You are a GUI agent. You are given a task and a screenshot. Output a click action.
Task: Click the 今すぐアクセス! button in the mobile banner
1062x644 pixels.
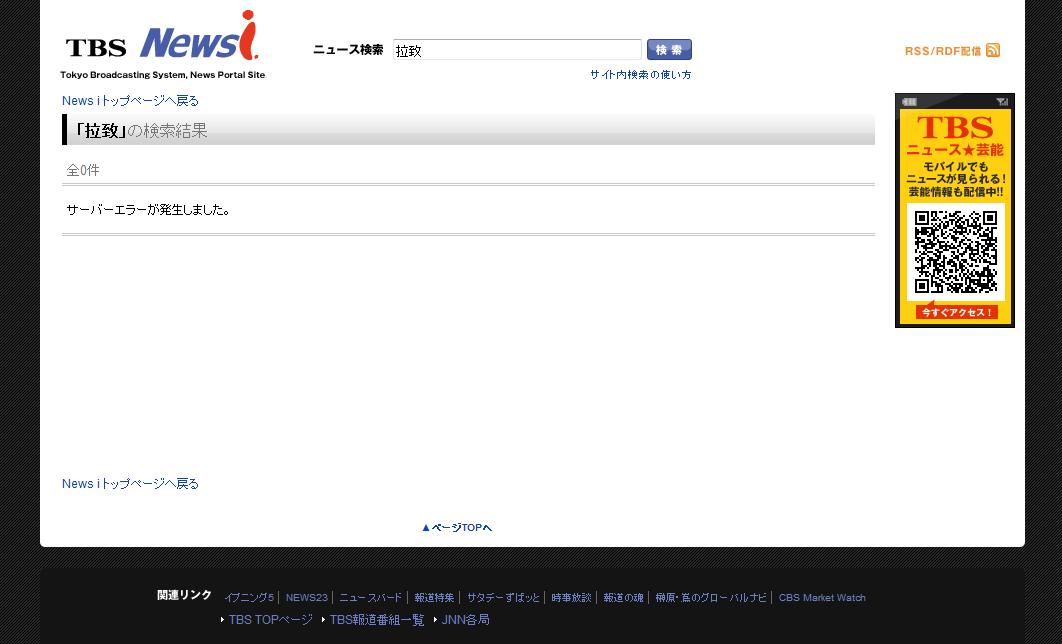click(x=956, y=312)
